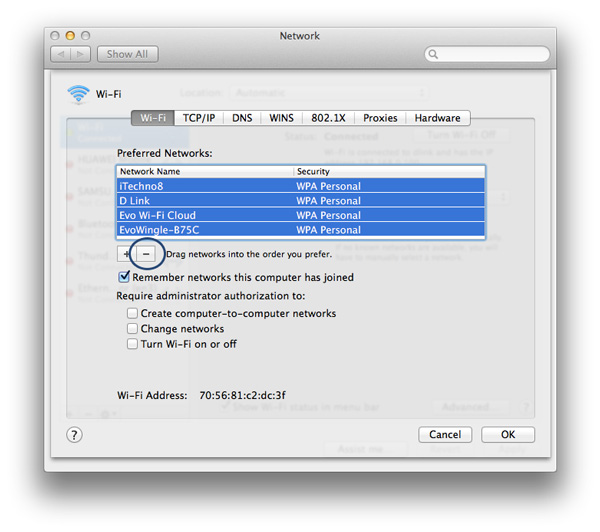Viewport: 600px width, 532px height.
Task: Click the Show All button
Action: point(127,54)
